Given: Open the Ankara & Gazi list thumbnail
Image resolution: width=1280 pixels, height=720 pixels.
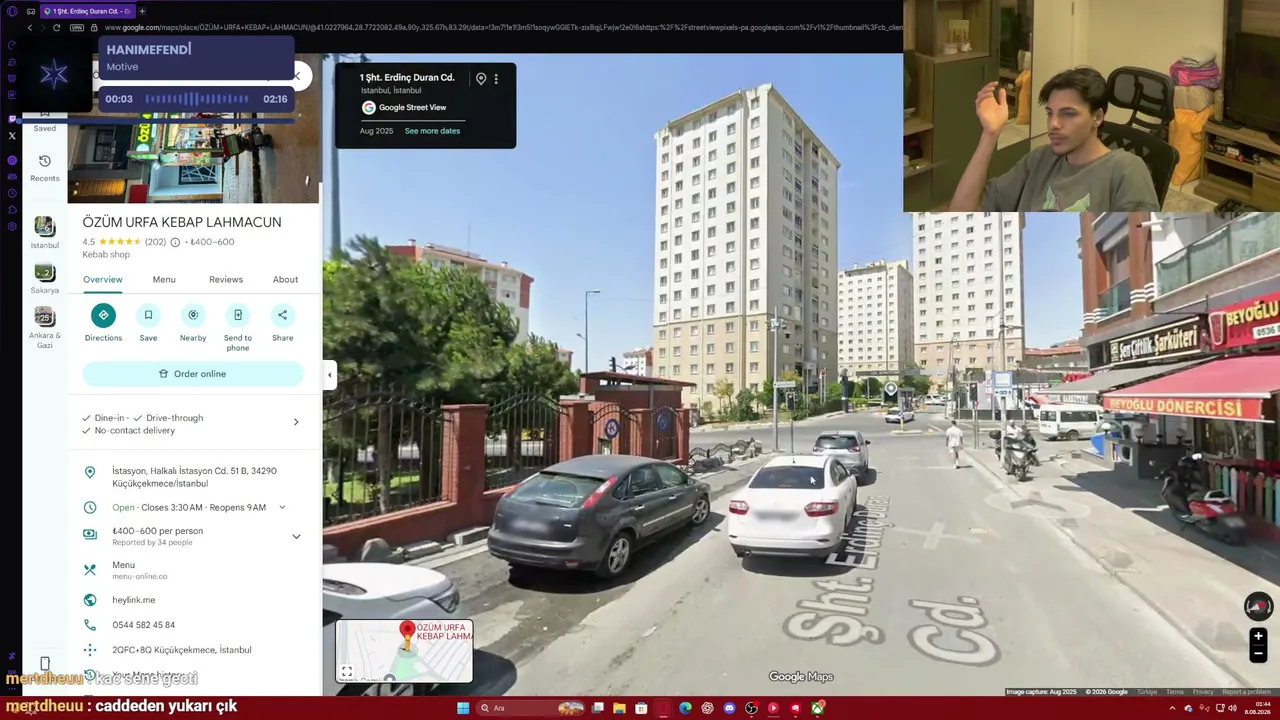Looking at the screenshot, I should (x=44, y=317).
